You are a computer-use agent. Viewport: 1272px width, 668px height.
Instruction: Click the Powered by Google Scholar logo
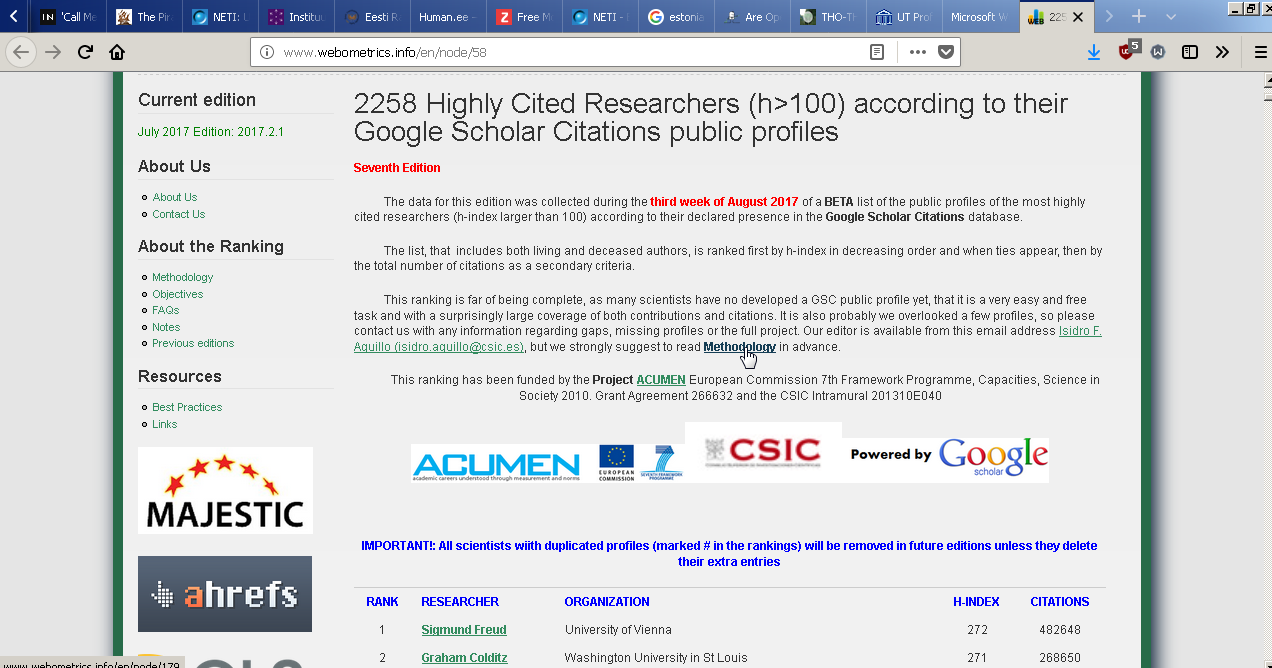pos(948,457)
